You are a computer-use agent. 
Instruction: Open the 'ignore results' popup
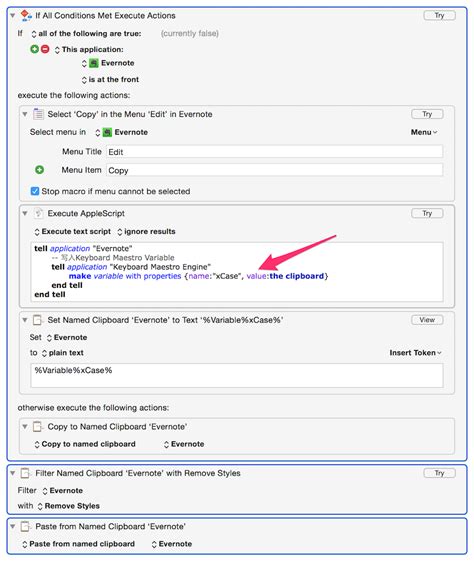click(146, 232)
